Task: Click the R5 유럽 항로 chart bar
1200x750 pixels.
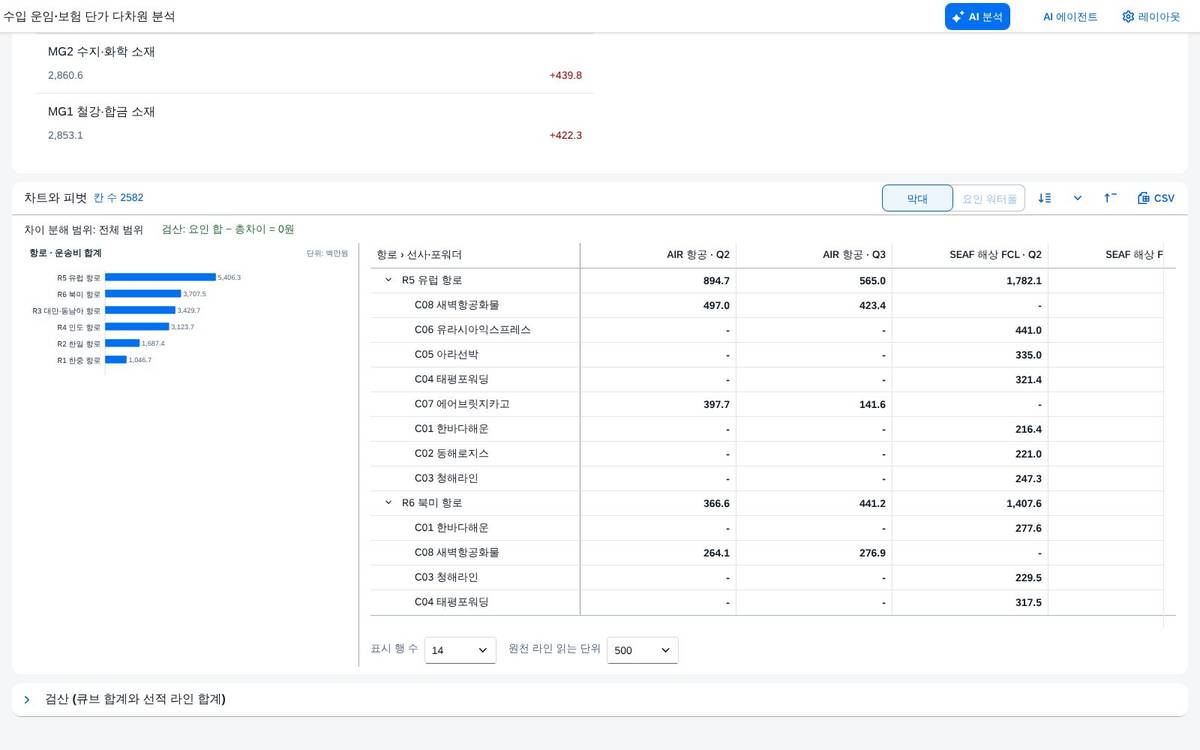Action: pyautogui.click(x=160, y=277)
